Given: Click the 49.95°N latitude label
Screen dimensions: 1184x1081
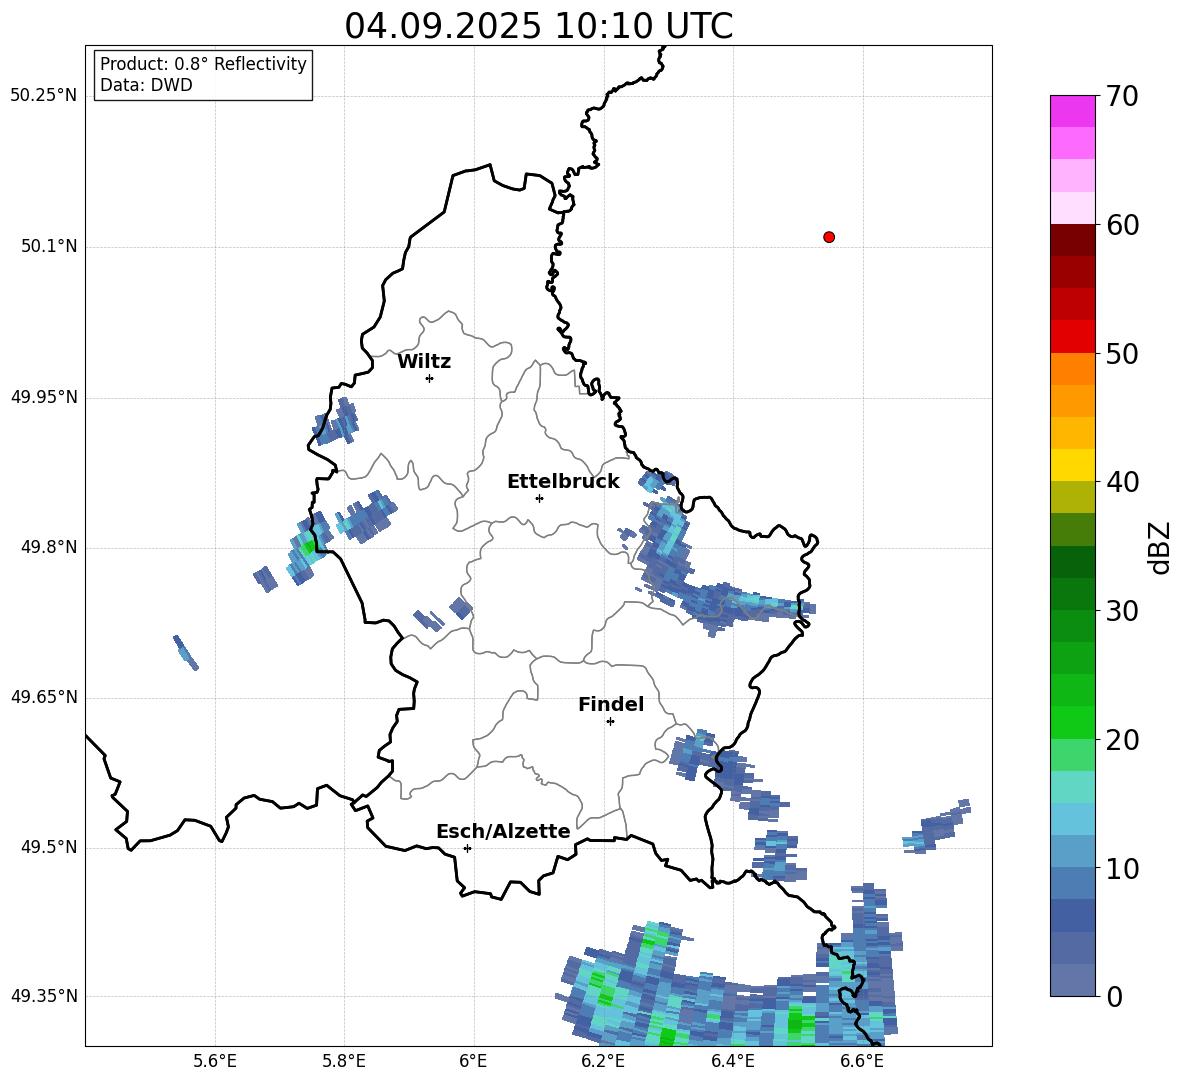Looking at the screenshot, I should pos(44,397).
